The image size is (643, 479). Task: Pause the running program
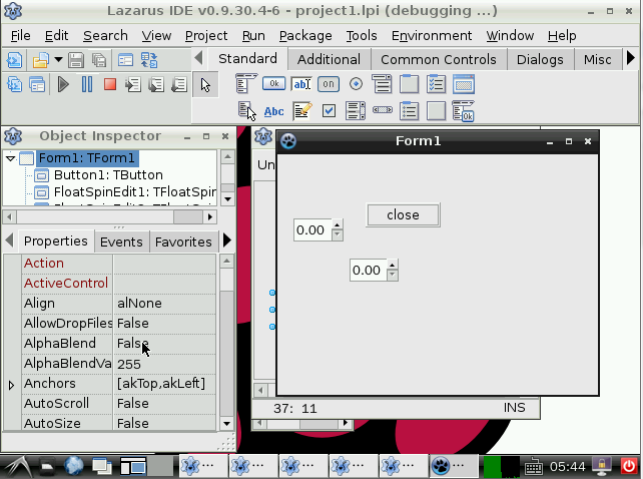pos(87,85)
